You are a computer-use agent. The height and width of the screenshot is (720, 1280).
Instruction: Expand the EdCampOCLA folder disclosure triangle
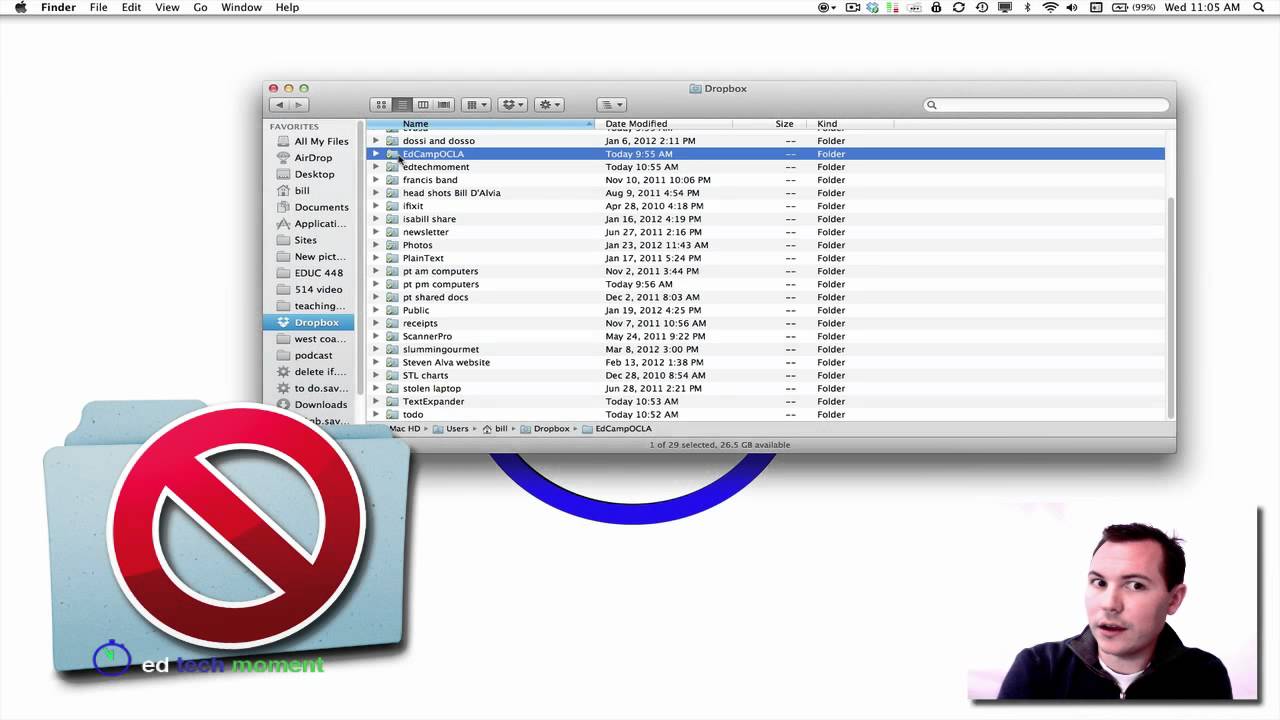click(x=376, y=154)
